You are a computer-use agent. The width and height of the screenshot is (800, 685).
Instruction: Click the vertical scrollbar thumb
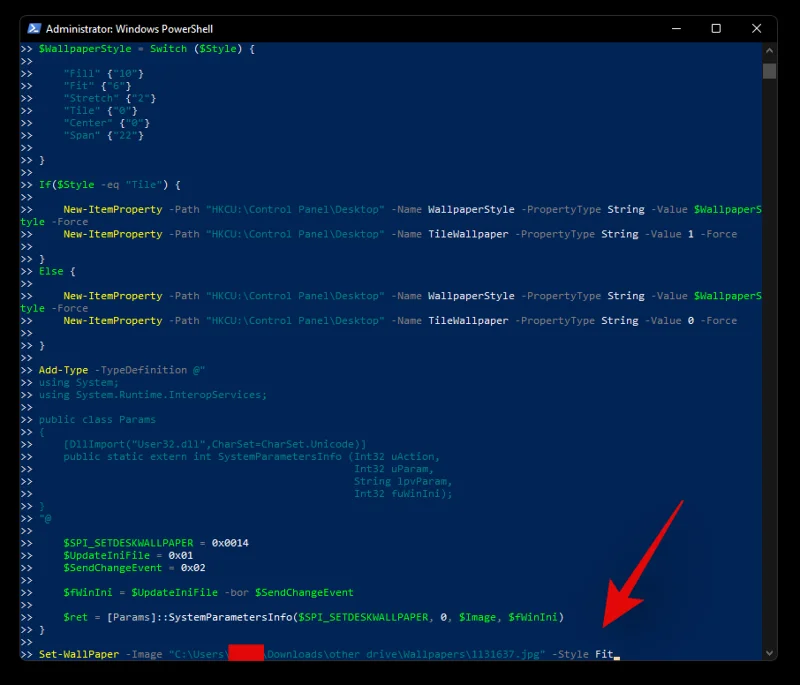click(x=769, y=71)
